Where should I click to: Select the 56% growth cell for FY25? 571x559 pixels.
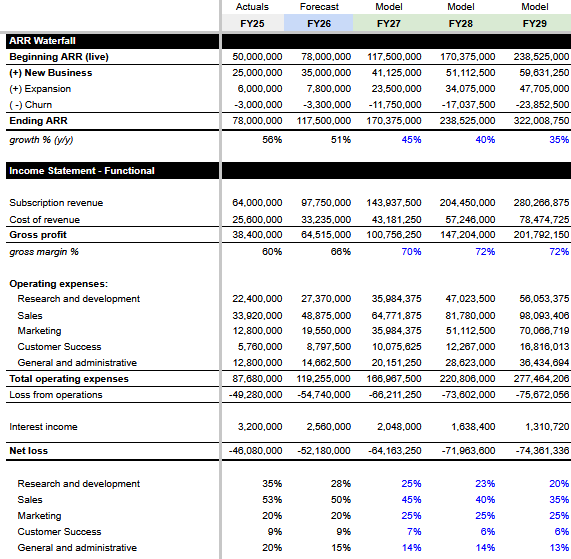pos(272,140)
